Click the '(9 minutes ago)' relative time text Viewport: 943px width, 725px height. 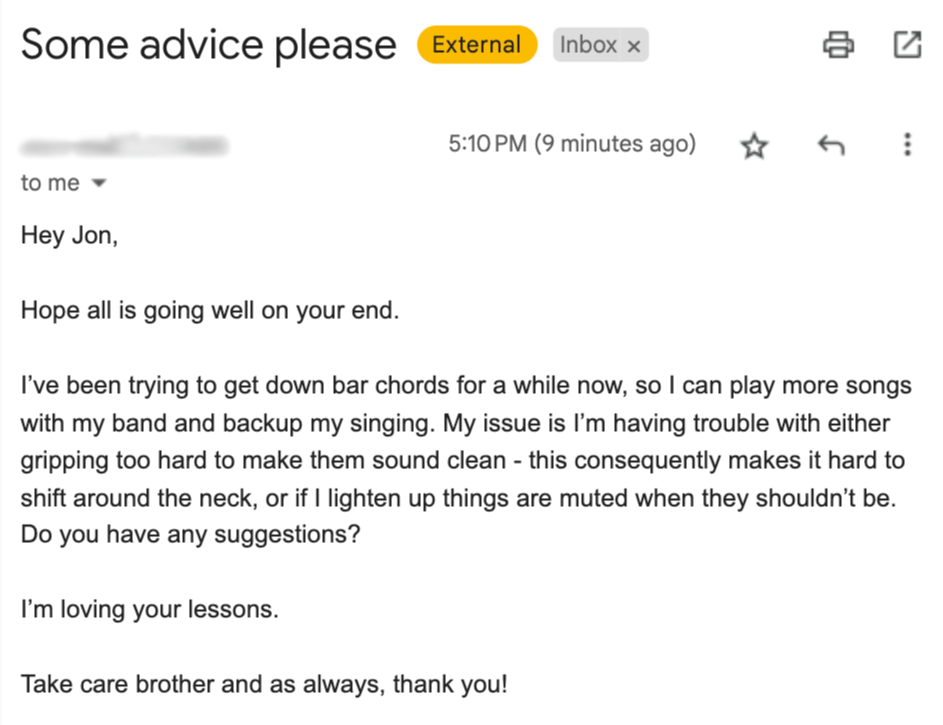click(615, 144)
